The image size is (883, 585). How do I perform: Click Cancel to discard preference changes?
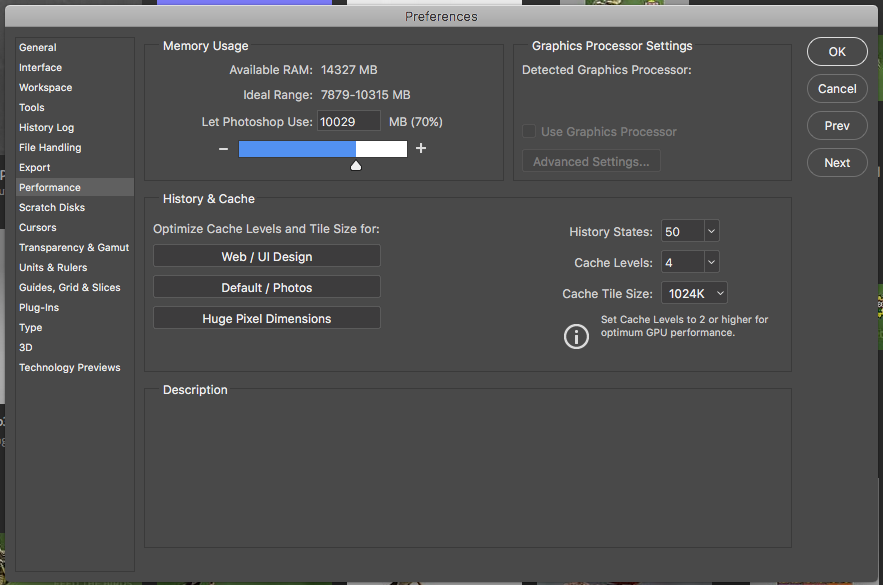coord(837,89)
